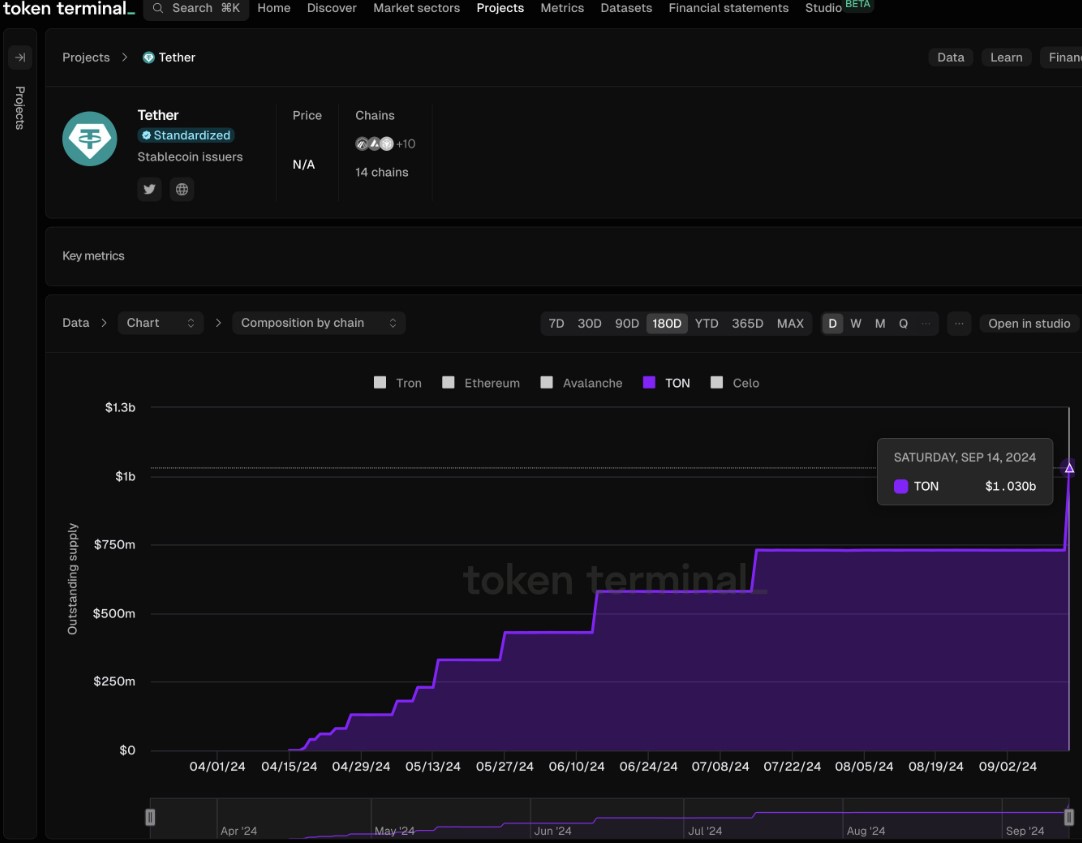
Task: Open the Chart type dropdown
Action: (x=160, y=323)
